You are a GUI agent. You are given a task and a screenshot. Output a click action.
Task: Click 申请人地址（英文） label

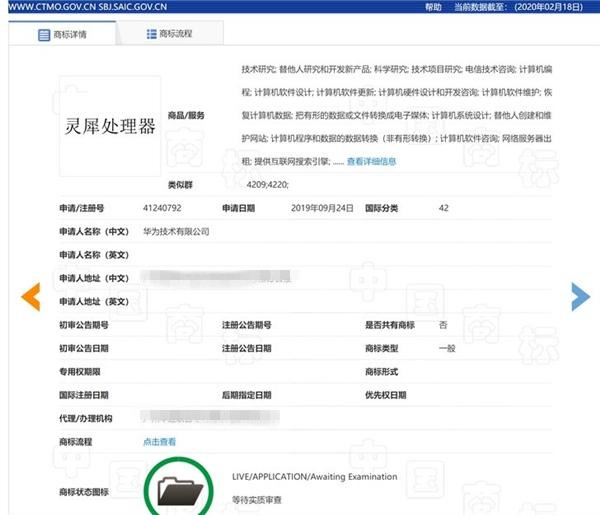pos(94,302)
